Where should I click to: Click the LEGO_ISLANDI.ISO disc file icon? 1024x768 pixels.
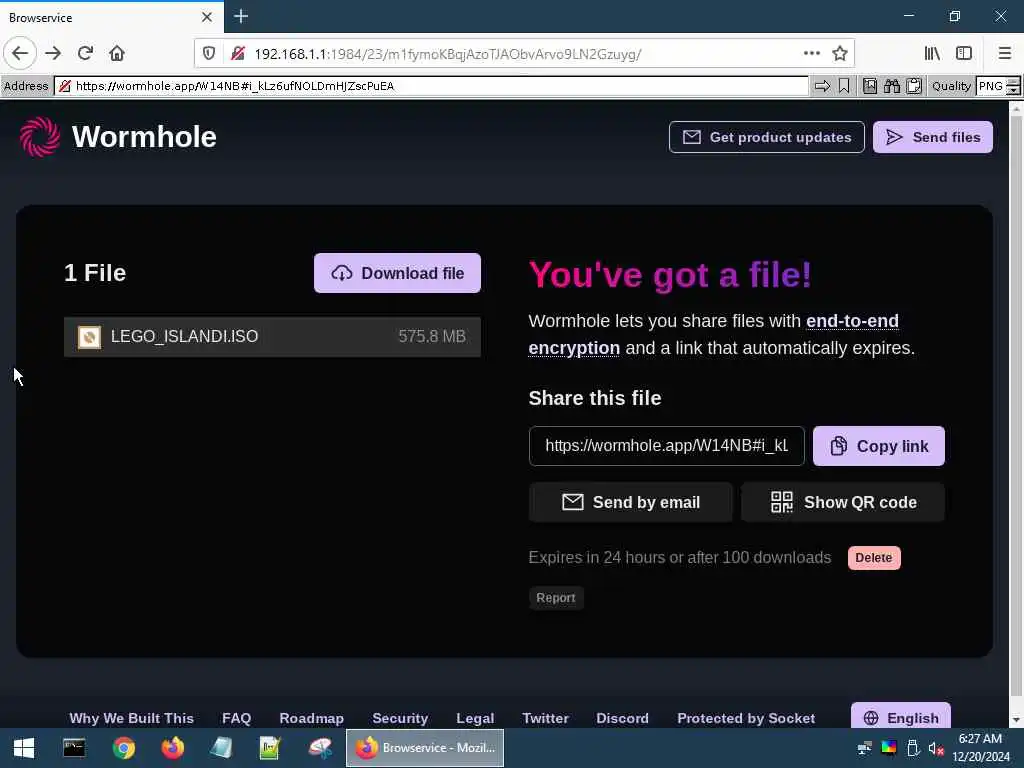point(89,337)
